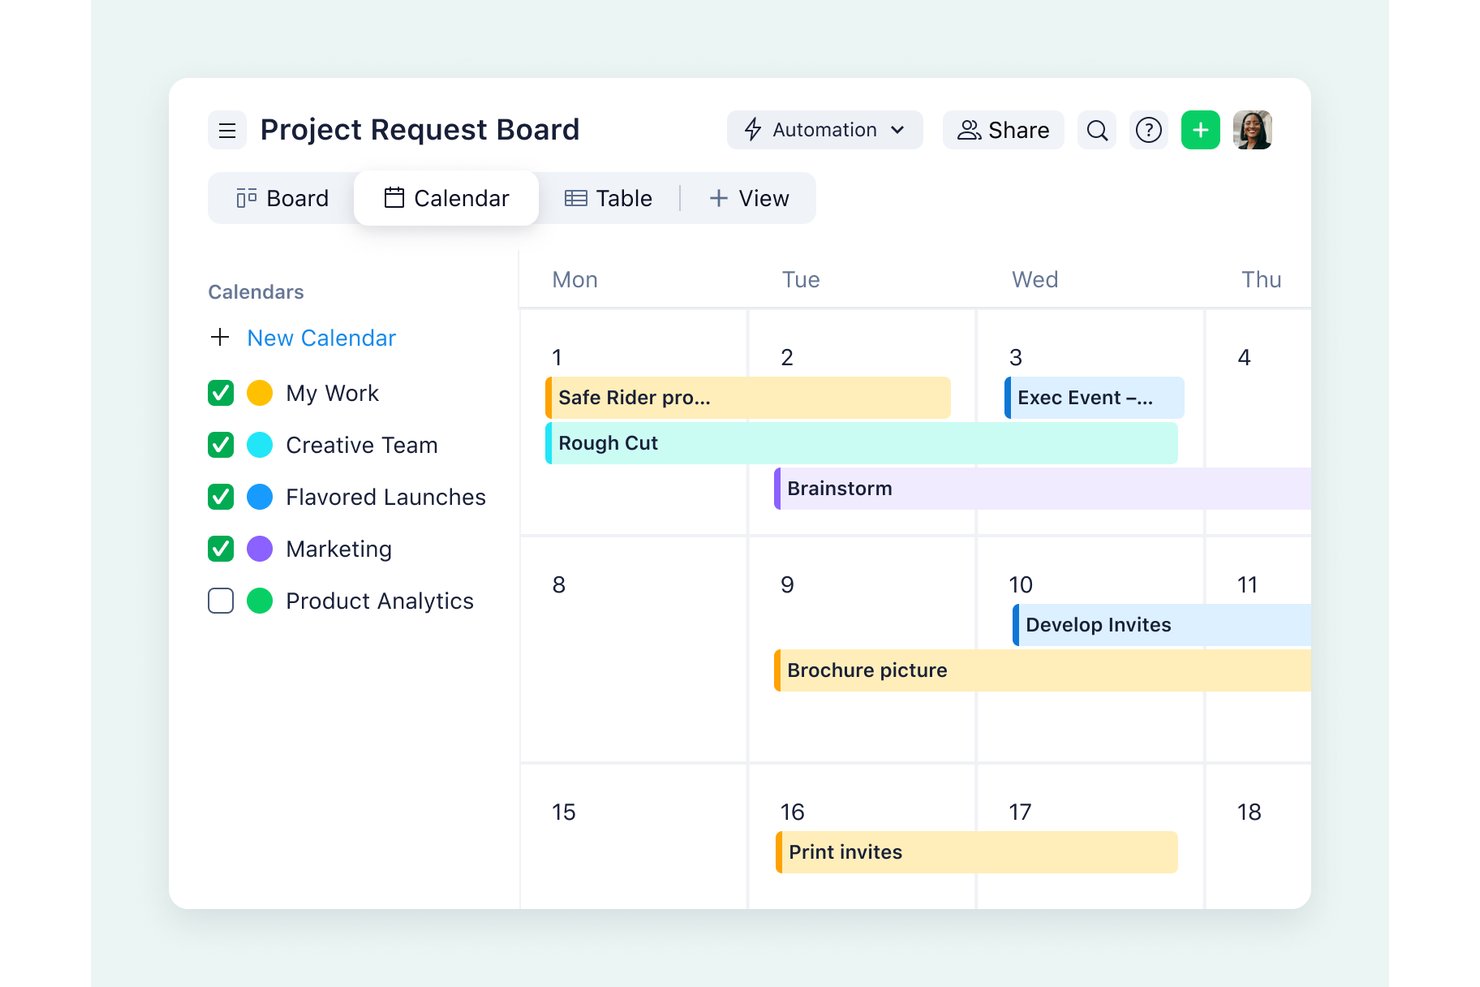Click the blue Flavored Launches color dot
The width and height of the screenshot is (1480, 987).
pos(260,497)
